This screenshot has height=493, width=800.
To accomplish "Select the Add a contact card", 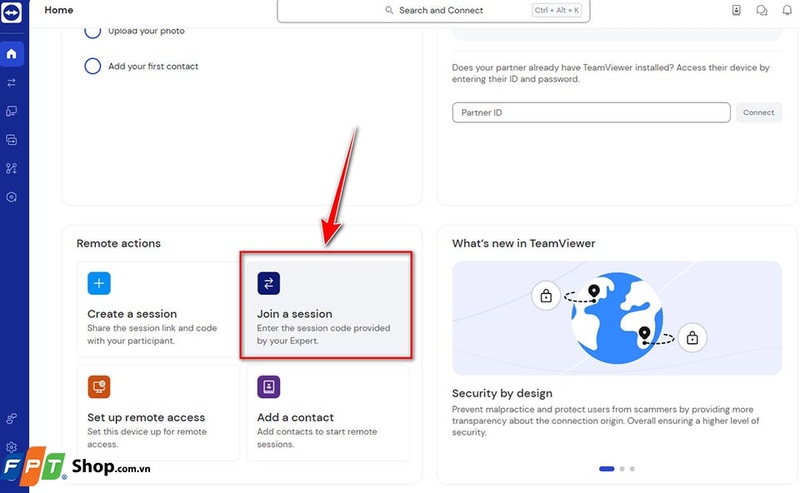I will 326,412.
